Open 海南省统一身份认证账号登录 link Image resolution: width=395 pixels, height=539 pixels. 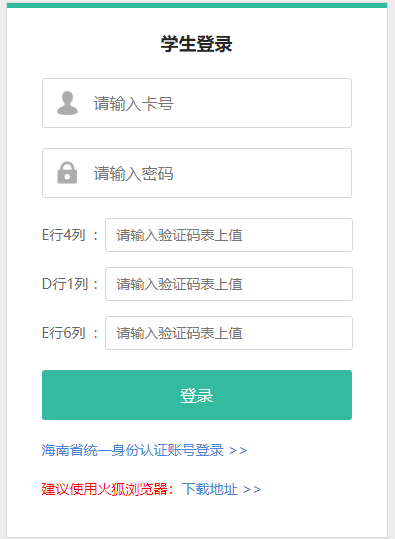coord(133,450)
